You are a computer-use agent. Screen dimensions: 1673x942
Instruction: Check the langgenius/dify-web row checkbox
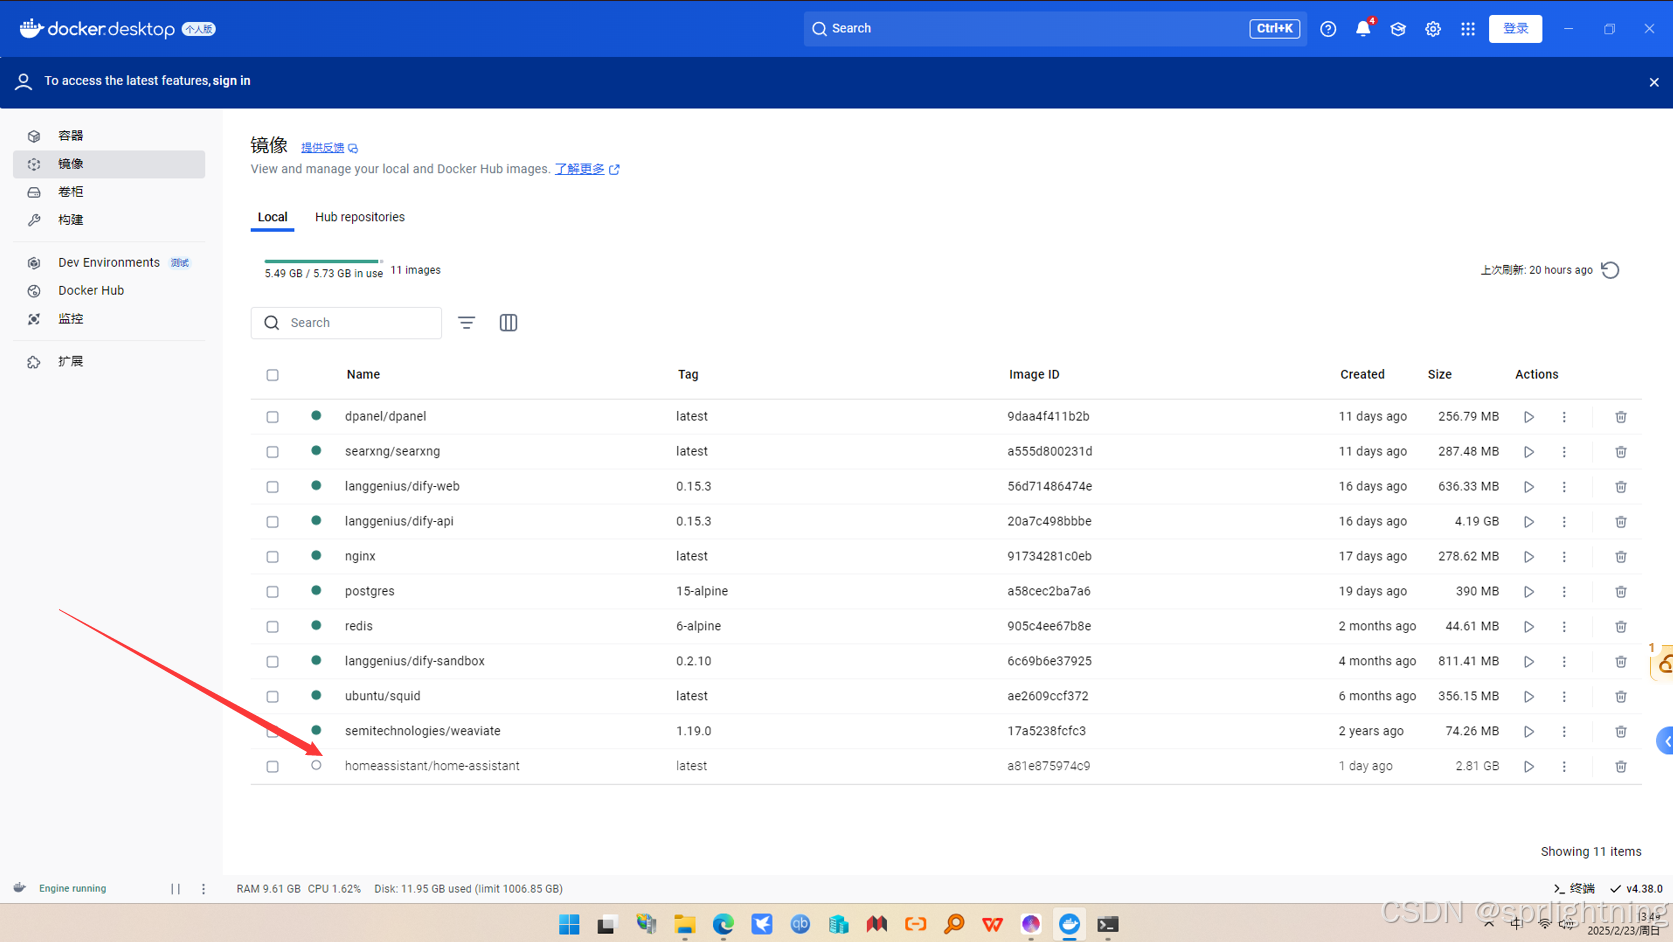(272, 487)
